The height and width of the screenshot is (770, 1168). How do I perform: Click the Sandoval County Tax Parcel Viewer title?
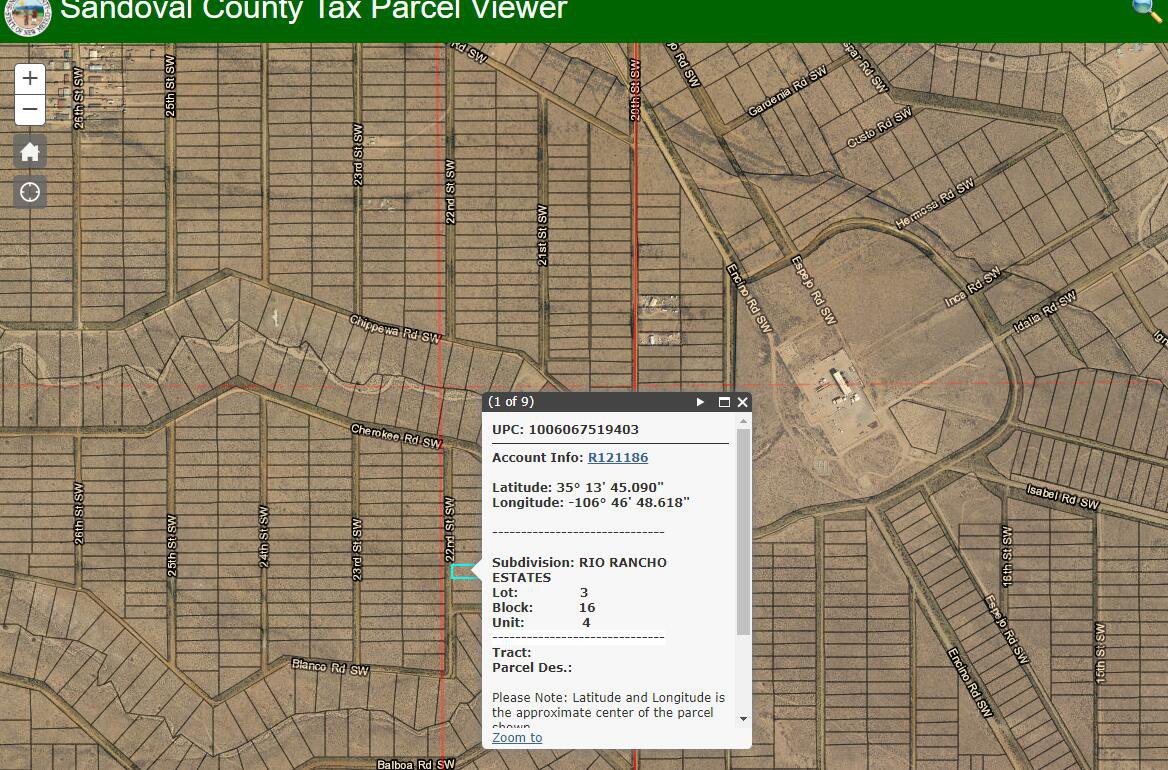(x=314, y=10)
